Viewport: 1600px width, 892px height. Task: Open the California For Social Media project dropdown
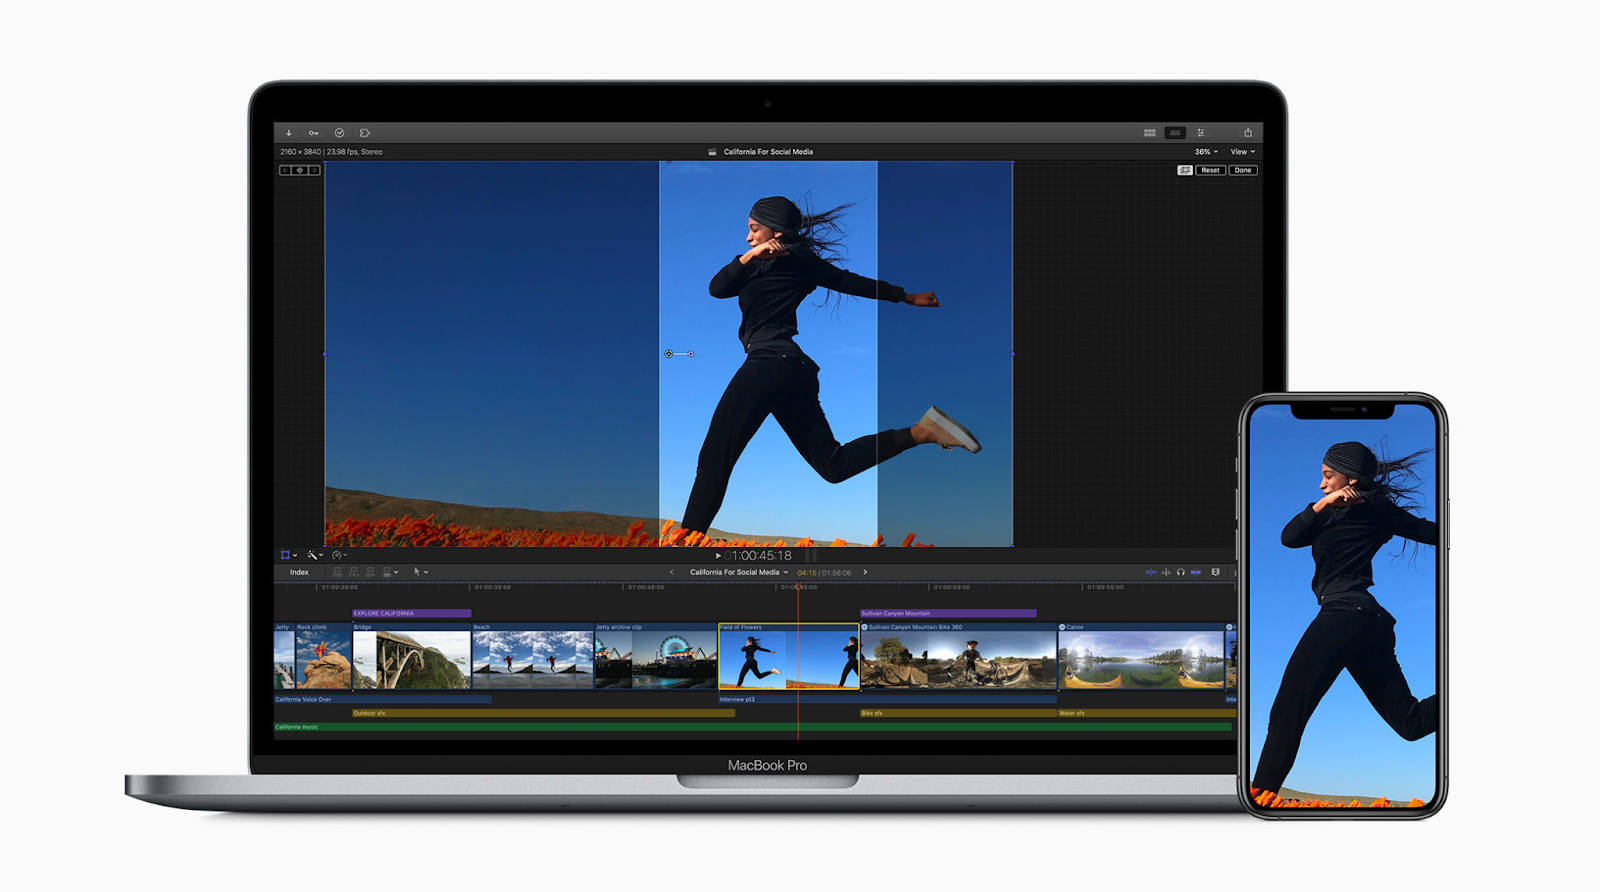pos(738,573)
